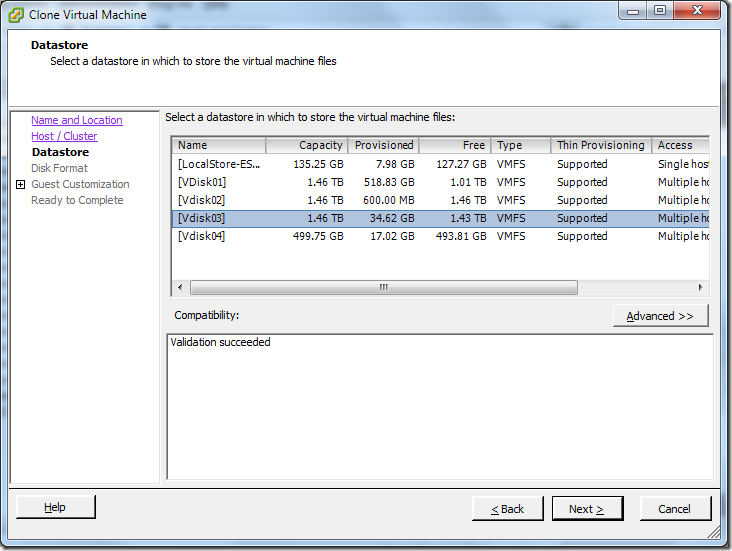Screen dimensions: 732x551
Task: Click the 1.01 TB free value
Action: click(468, 182)
